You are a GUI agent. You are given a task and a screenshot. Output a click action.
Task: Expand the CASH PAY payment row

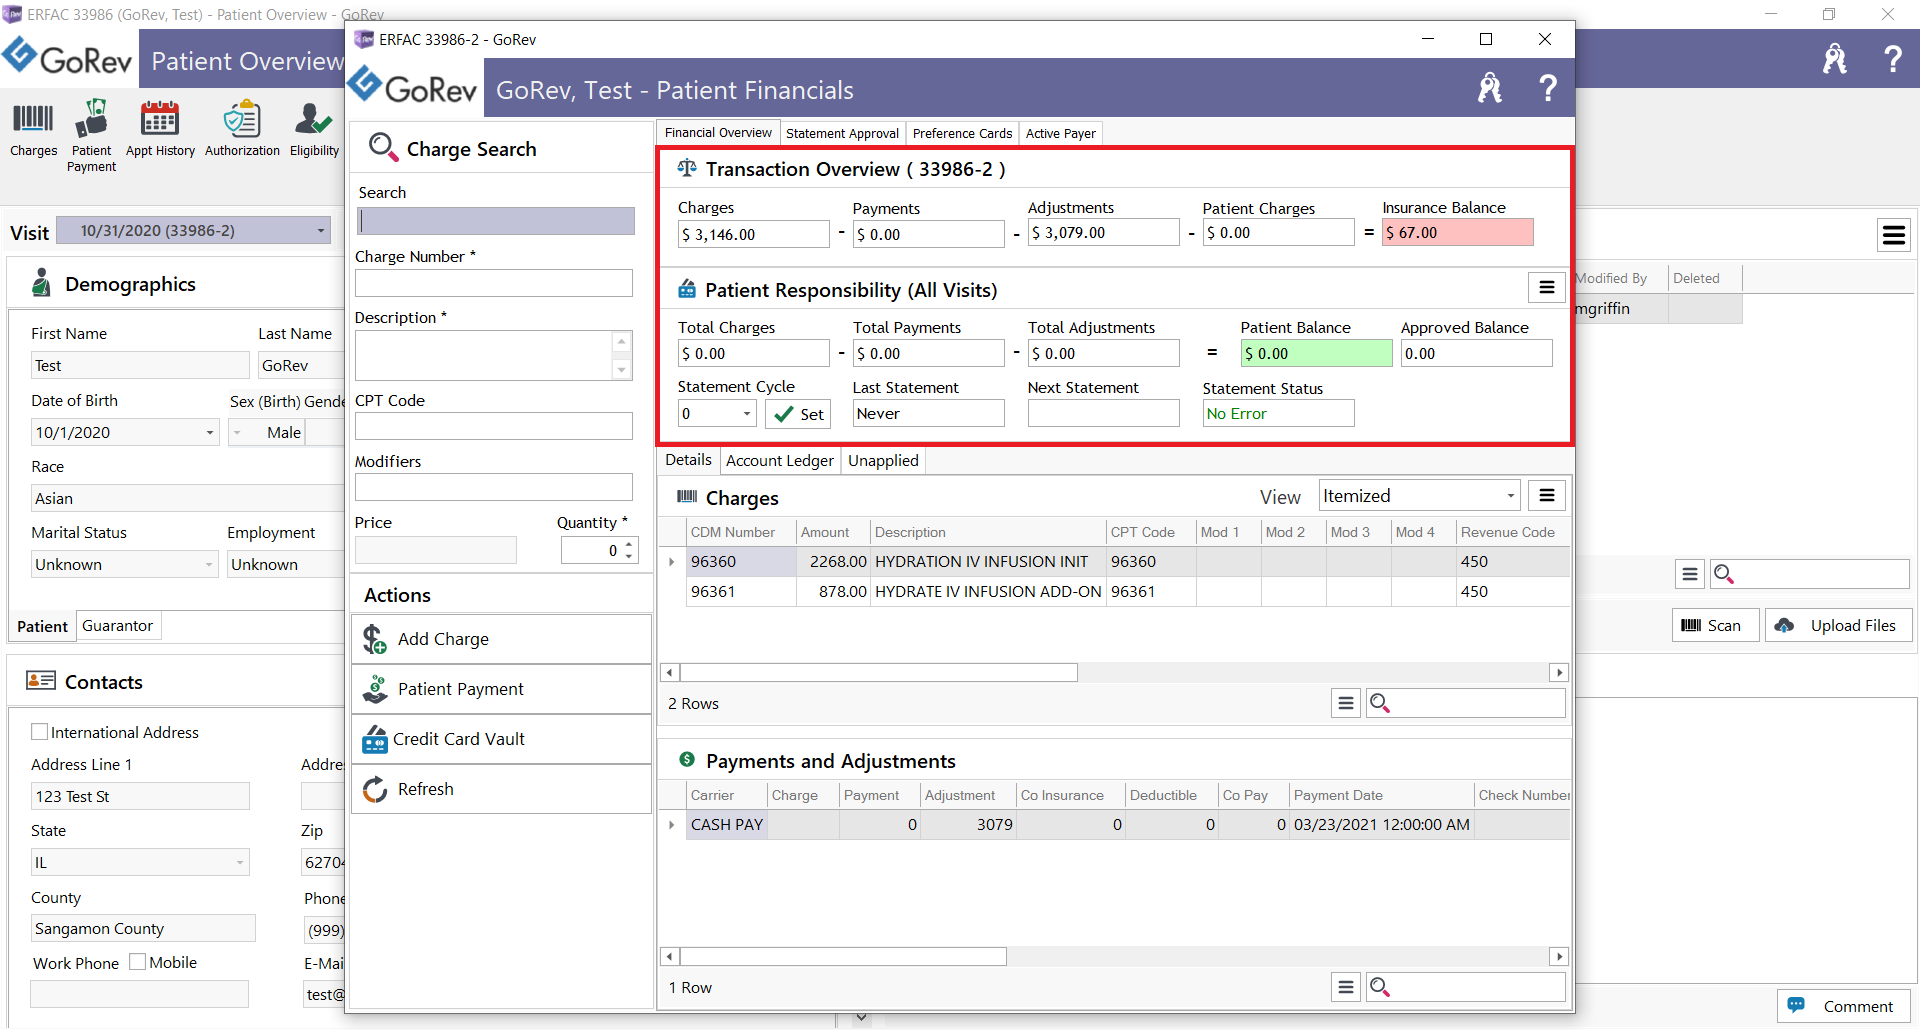pyautogui.click(x=672, y=825)
